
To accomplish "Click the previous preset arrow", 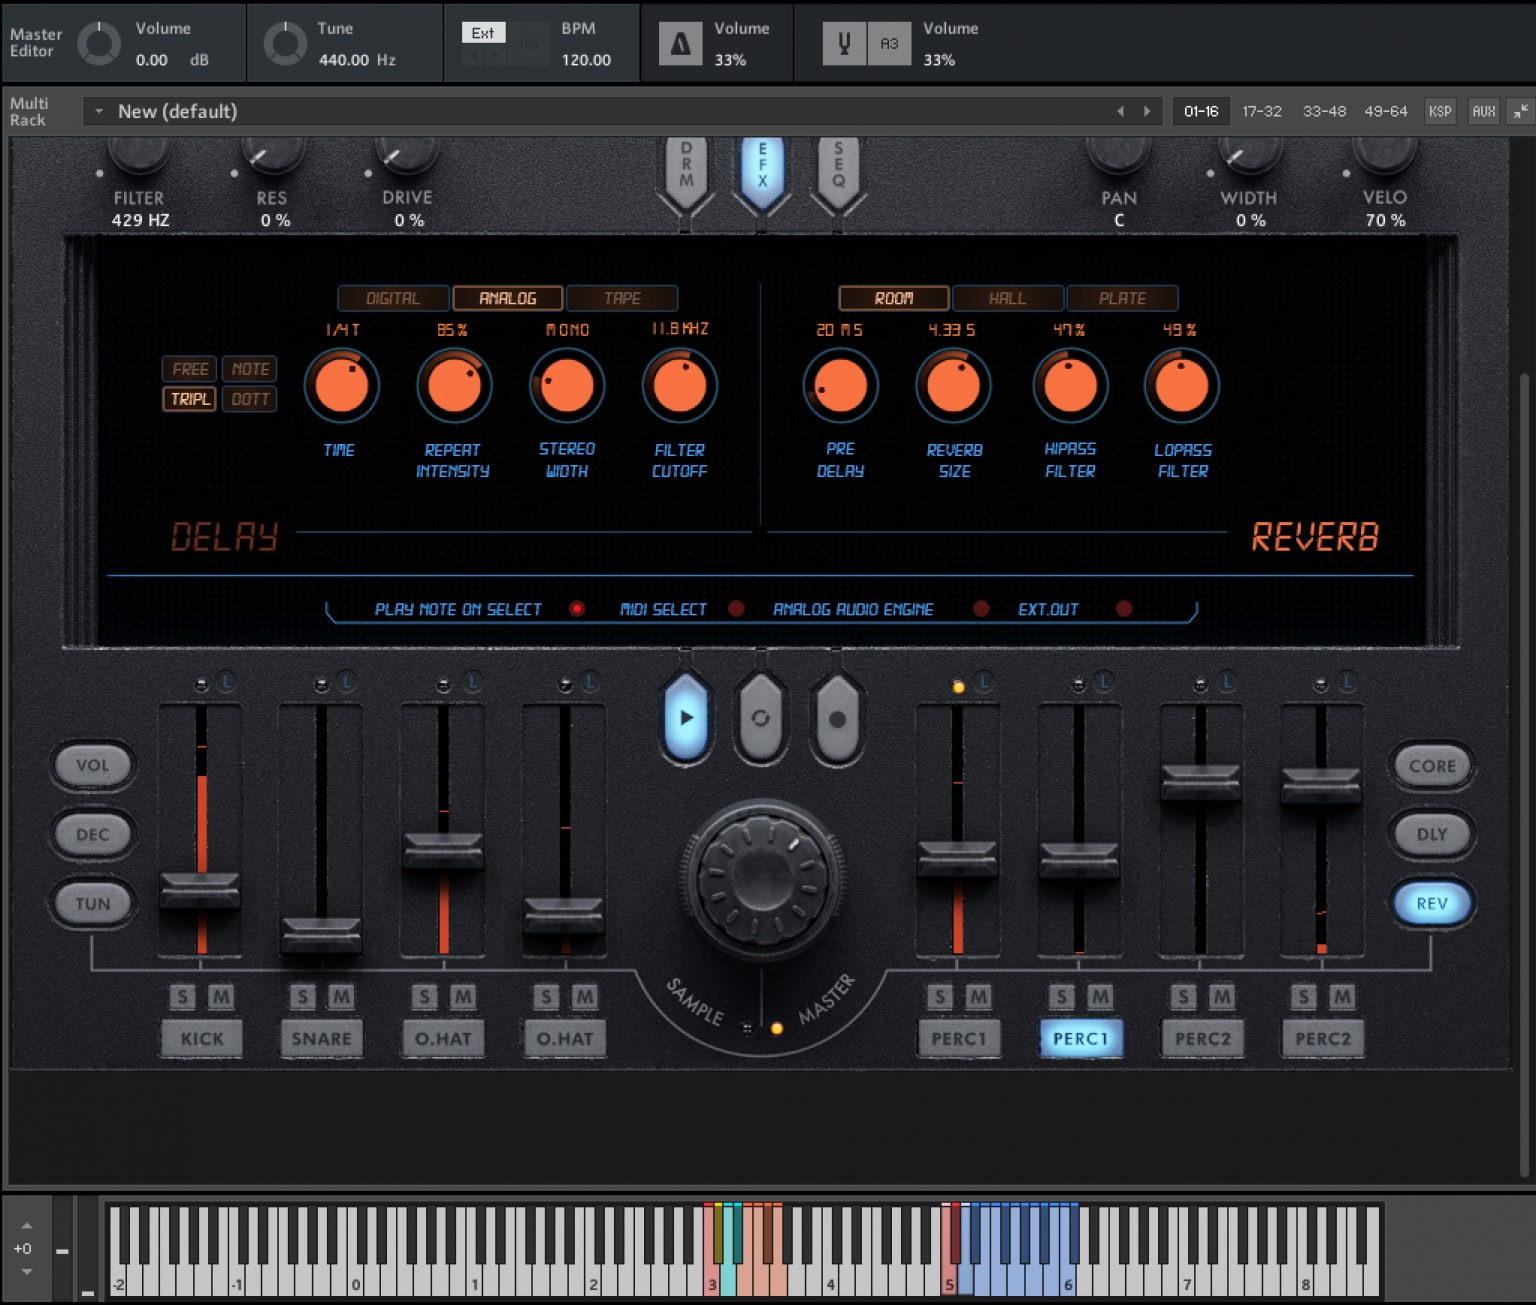I will 1122,111.
